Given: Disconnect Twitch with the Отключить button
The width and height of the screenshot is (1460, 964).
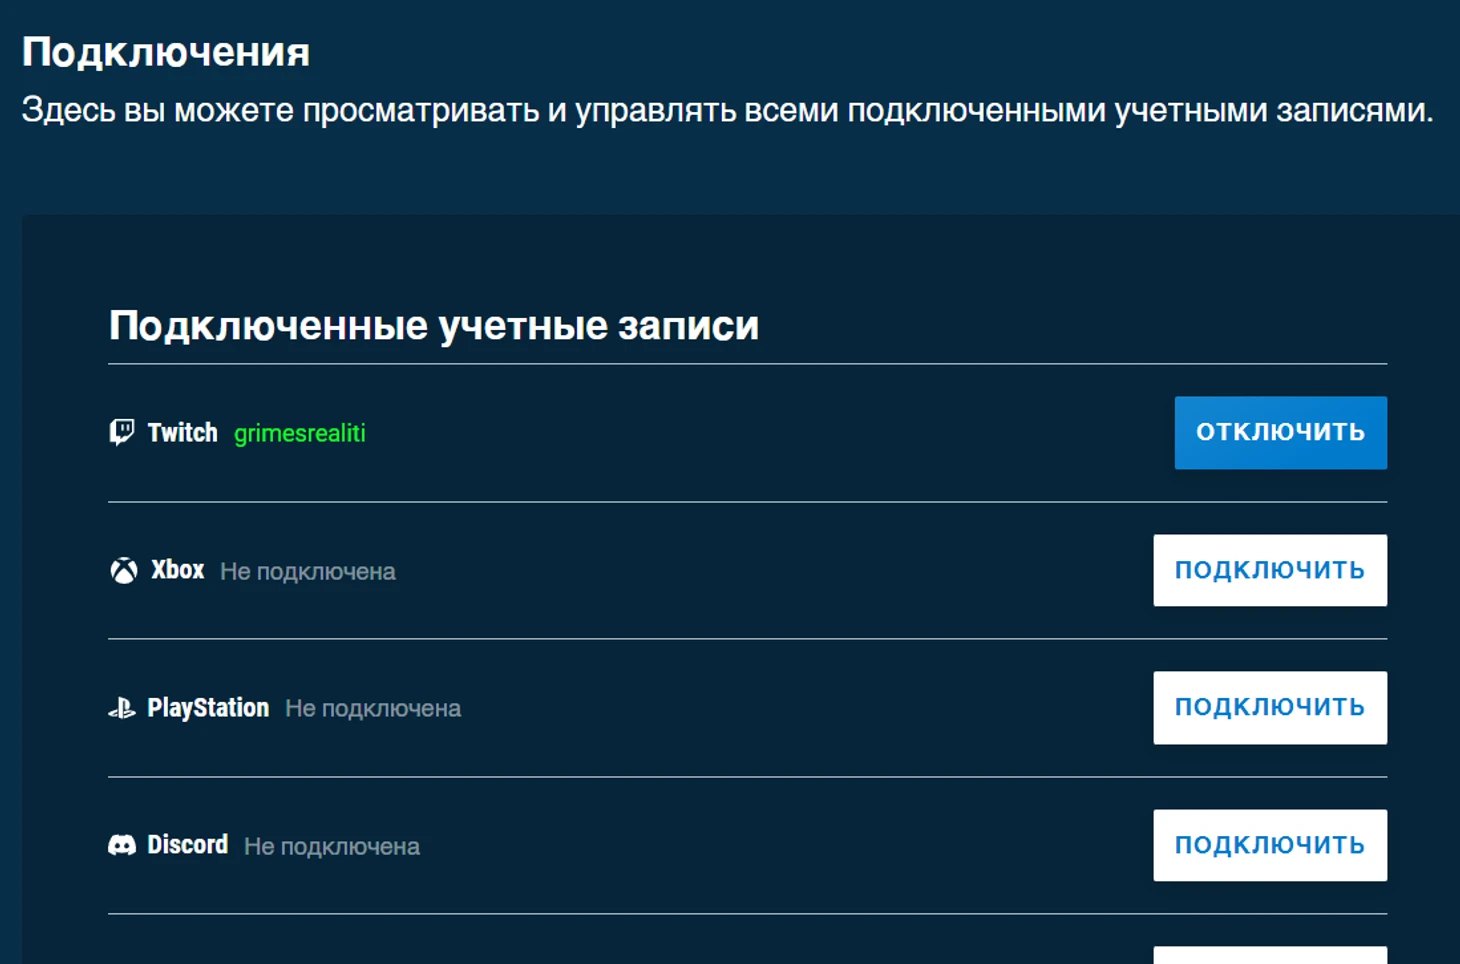Looking at the screenshot, I should [x=1280, y=432].
